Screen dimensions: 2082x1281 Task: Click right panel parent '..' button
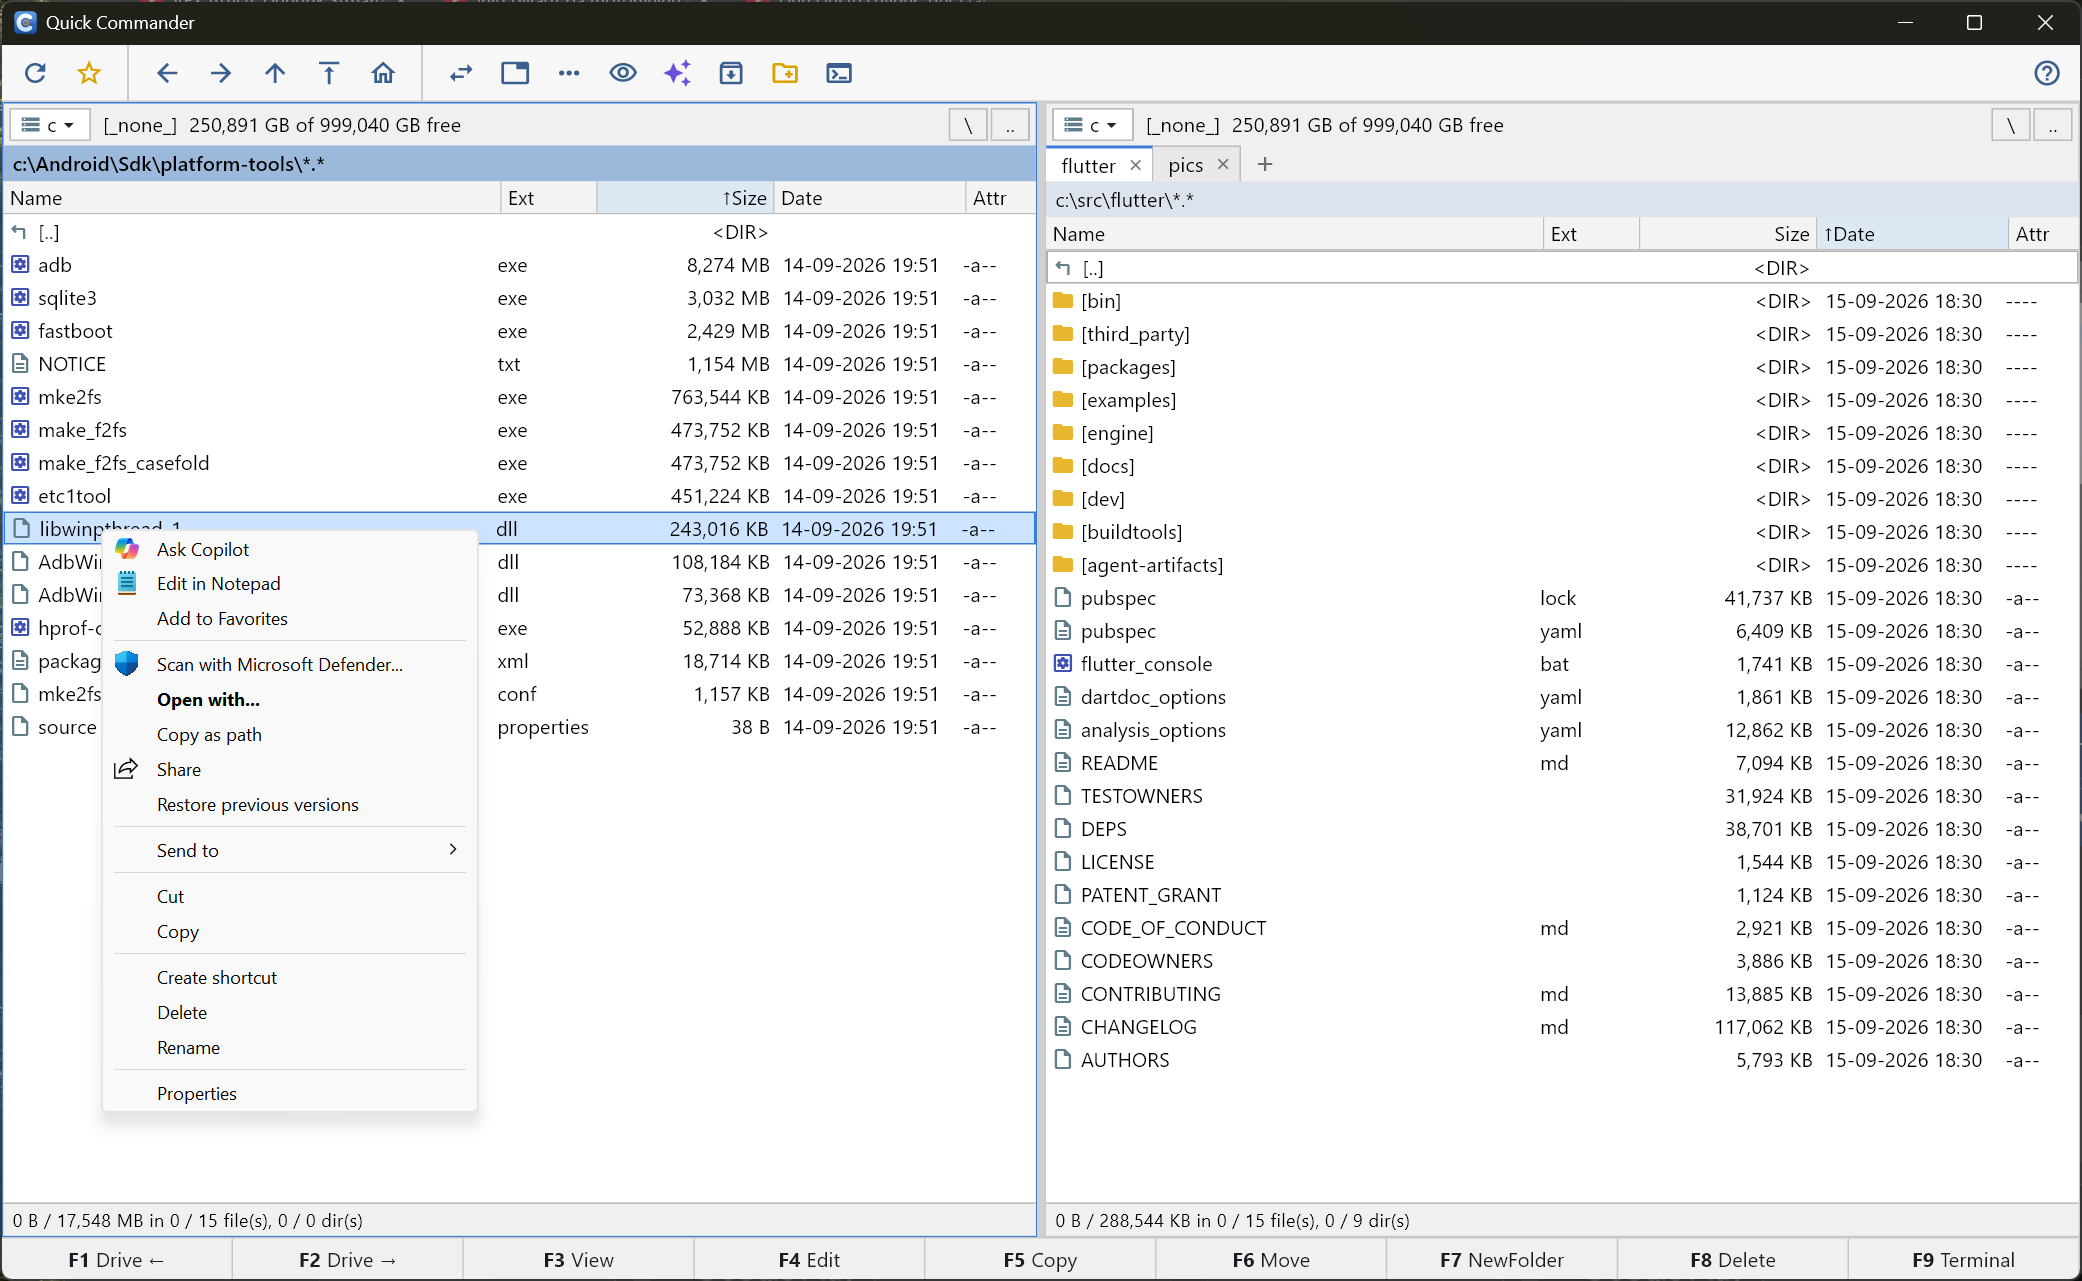click(2053, 125)
